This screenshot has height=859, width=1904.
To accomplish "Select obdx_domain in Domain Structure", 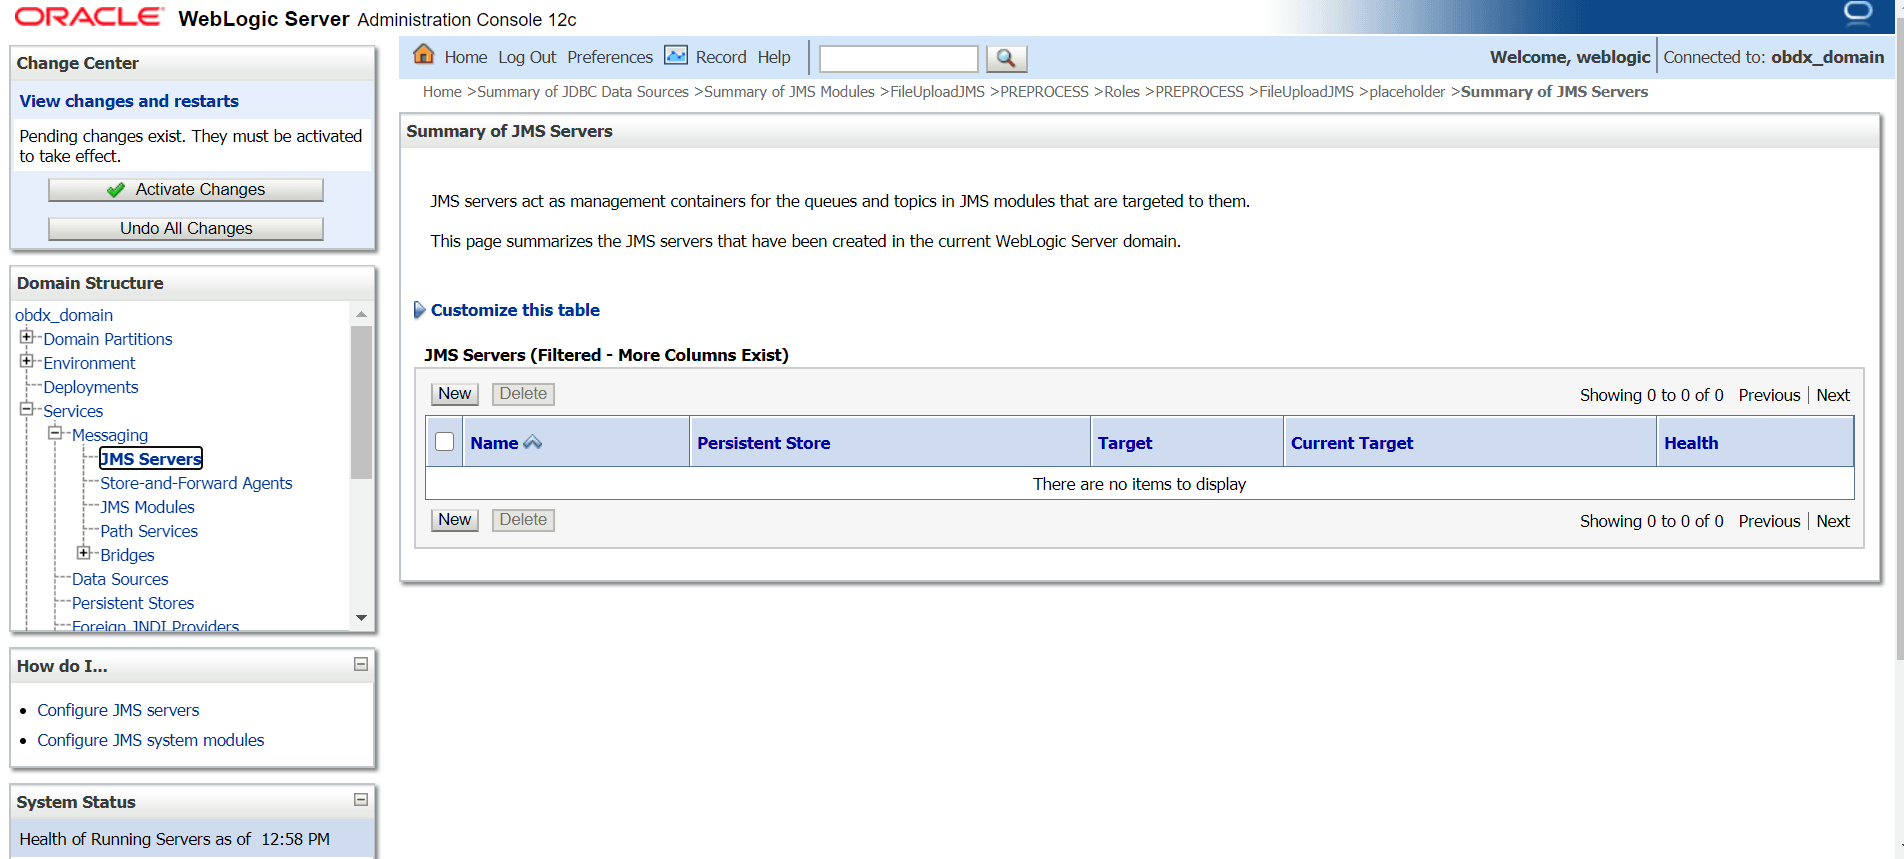I will [x=64, y=315].
